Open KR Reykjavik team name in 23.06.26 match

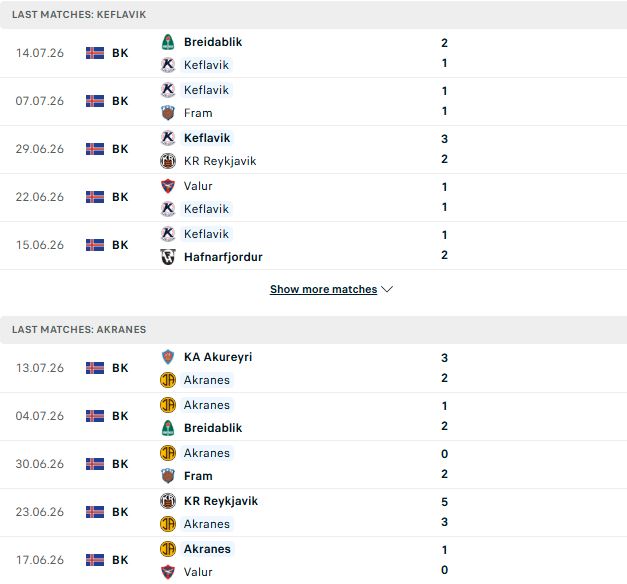(x=221, y=501)
